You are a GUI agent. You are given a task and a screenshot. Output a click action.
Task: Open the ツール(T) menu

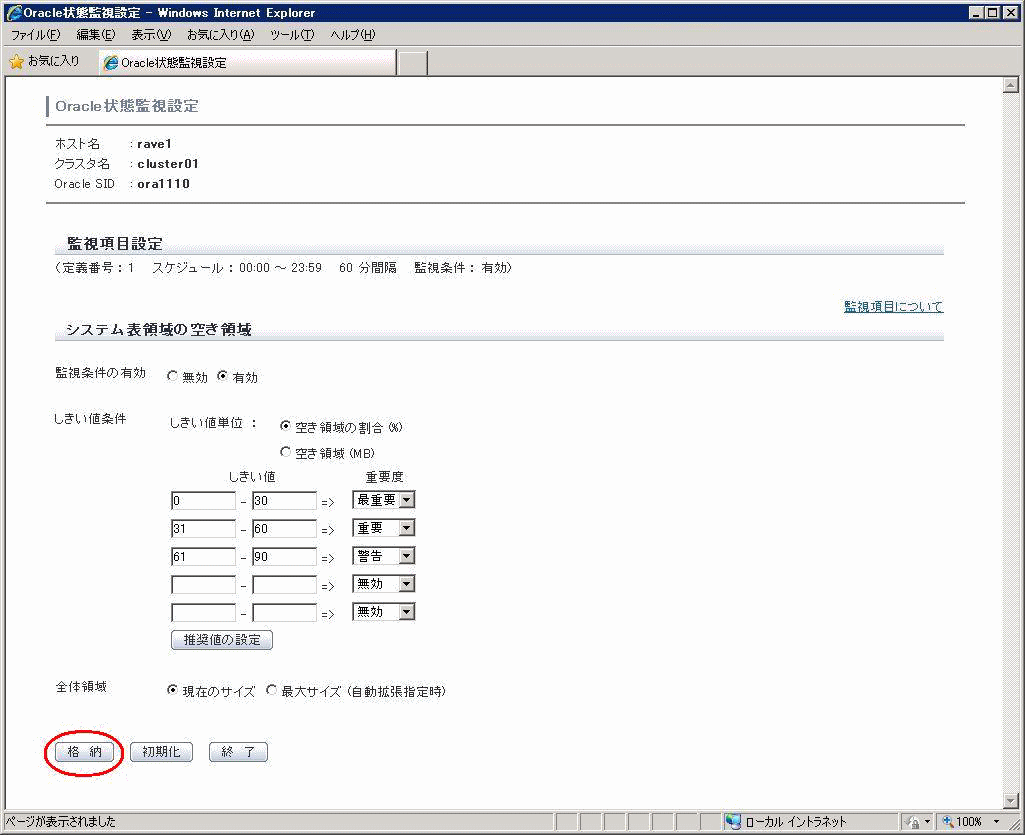[292, 35]
